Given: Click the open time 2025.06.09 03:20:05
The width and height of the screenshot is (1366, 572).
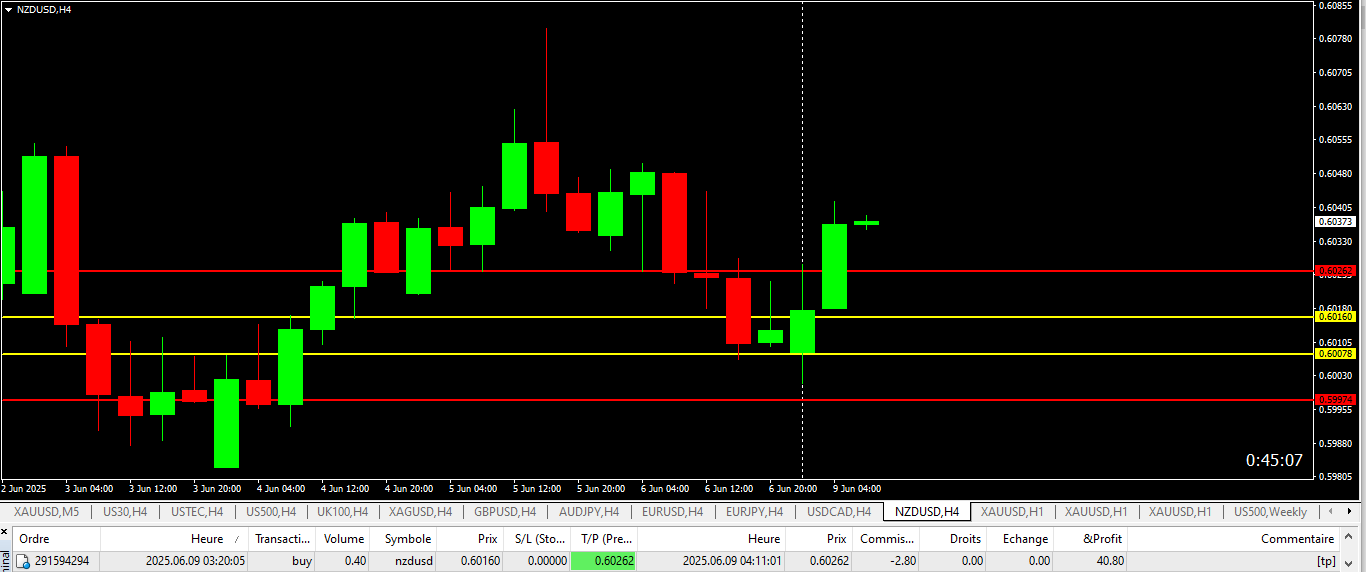Looking at the screenshot, I should [195, 561].
